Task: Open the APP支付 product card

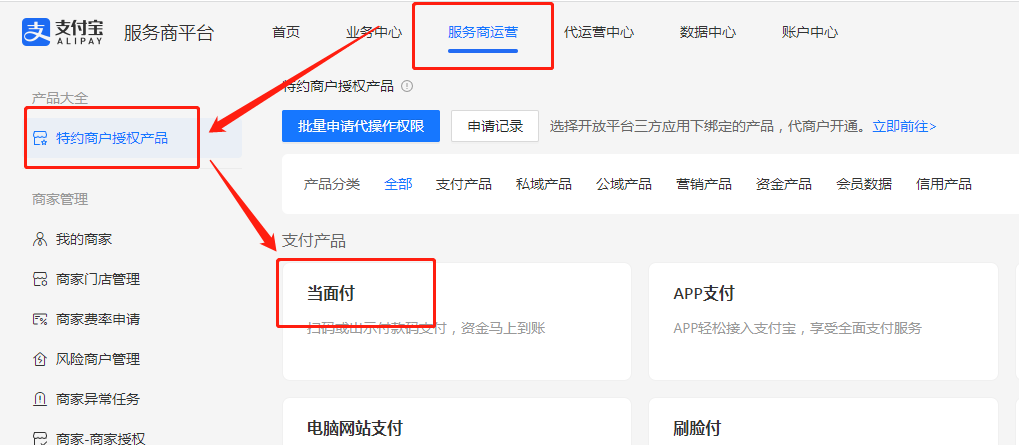Action: tap(823, 322)
